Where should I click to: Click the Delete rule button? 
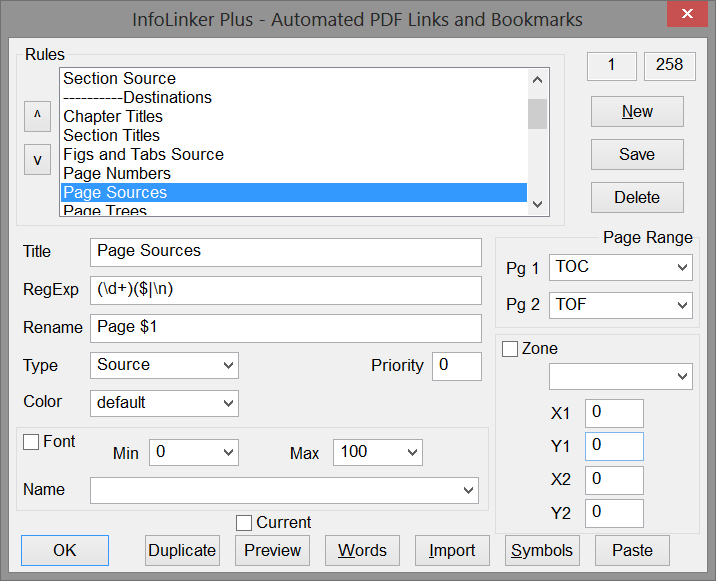tap(637, 197)
